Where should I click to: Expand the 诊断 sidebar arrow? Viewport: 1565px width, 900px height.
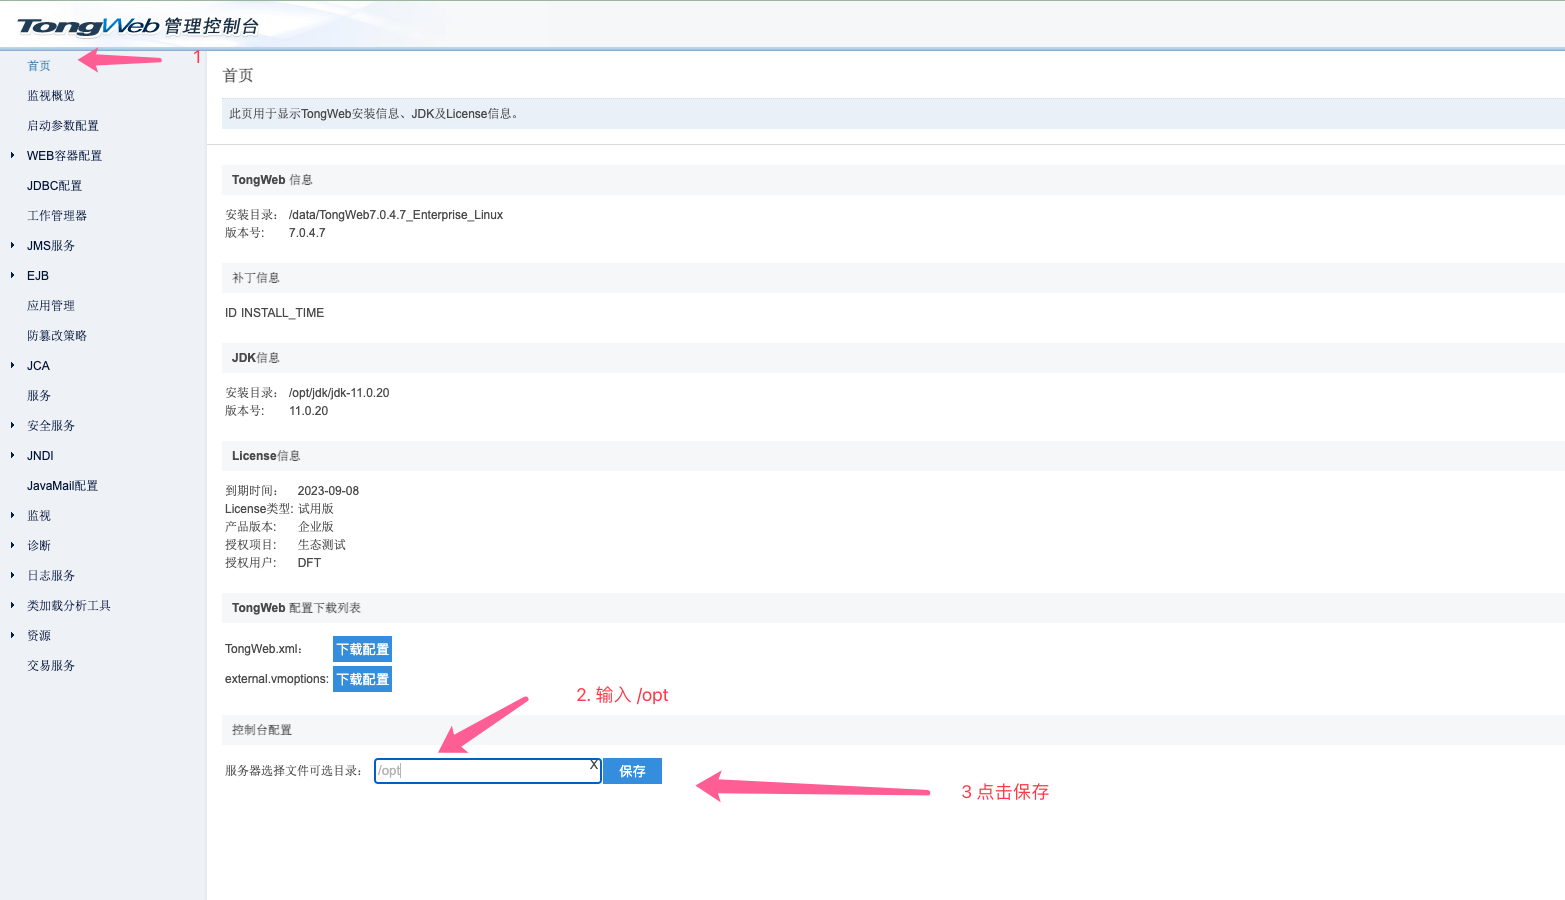point(12,545)
